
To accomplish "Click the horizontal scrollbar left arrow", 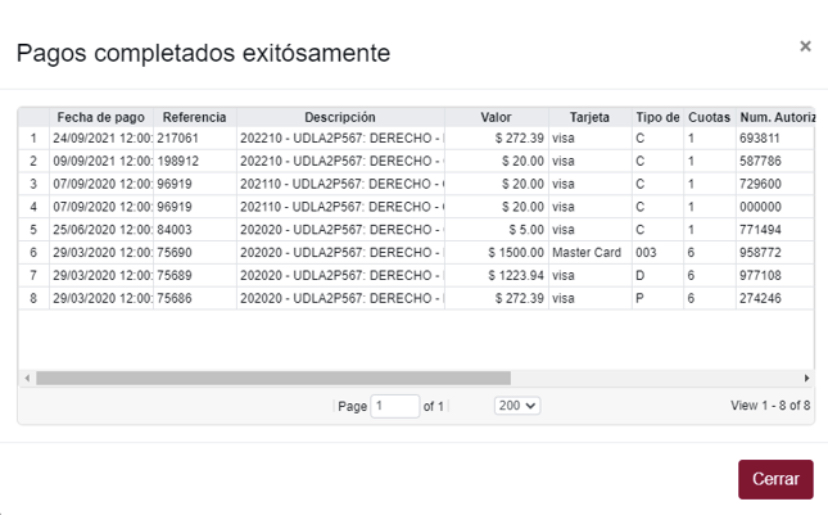I will [27, 379].
